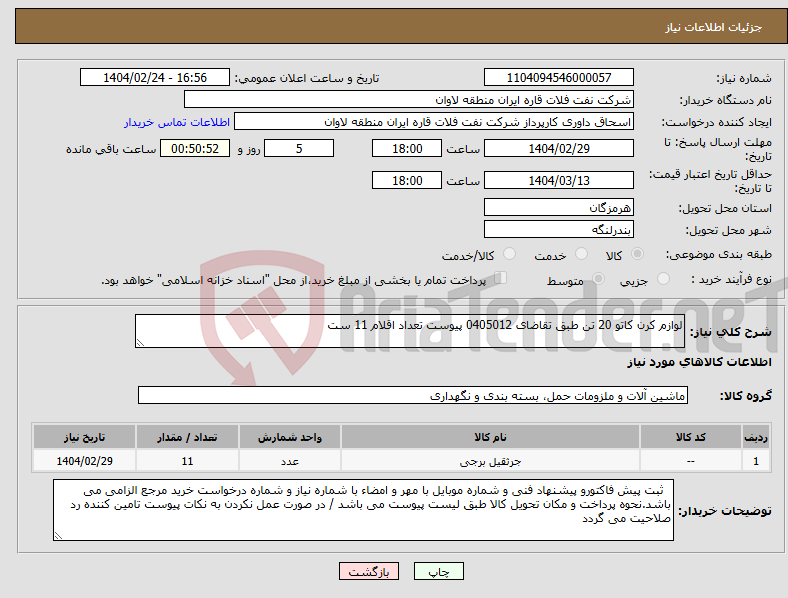Click the delivery city field بندرلنگه
The height and width of the screenshot is (598, 788).
[559, 229]
